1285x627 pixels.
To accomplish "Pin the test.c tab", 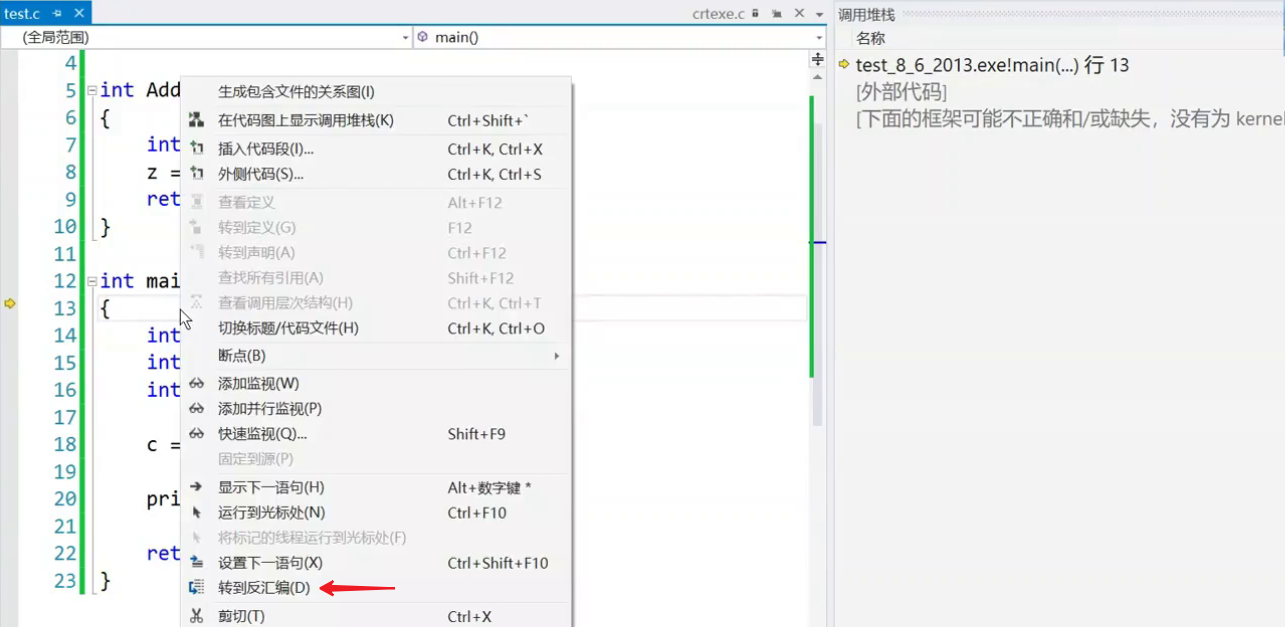I will (57, 13).
